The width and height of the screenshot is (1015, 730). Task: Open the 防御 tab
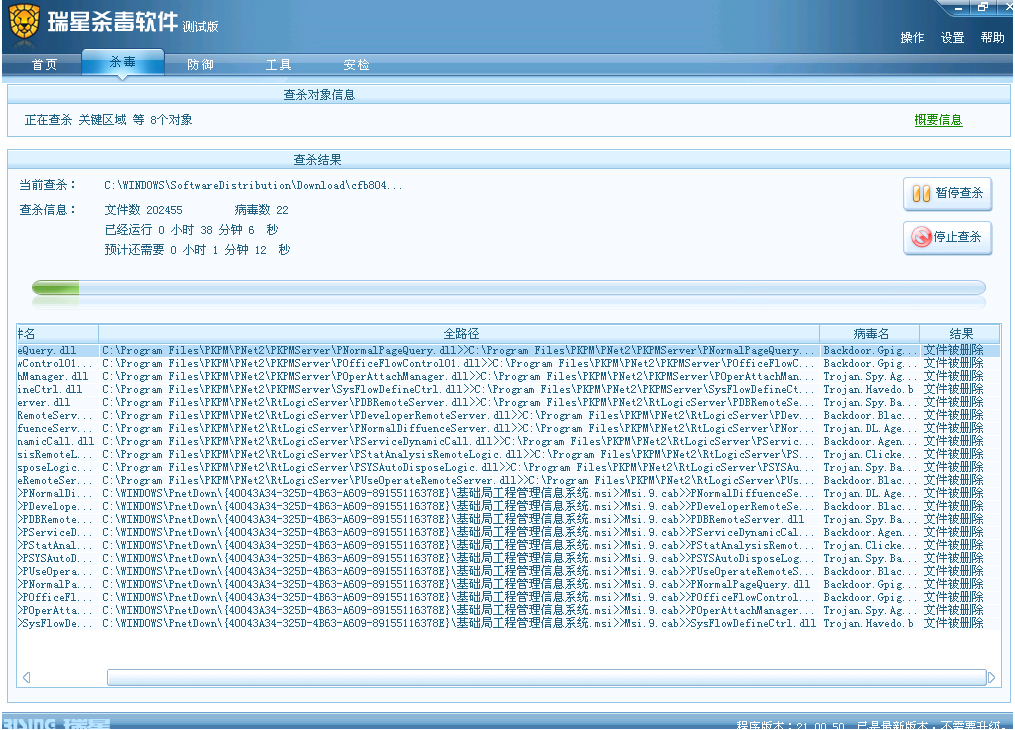200,65
